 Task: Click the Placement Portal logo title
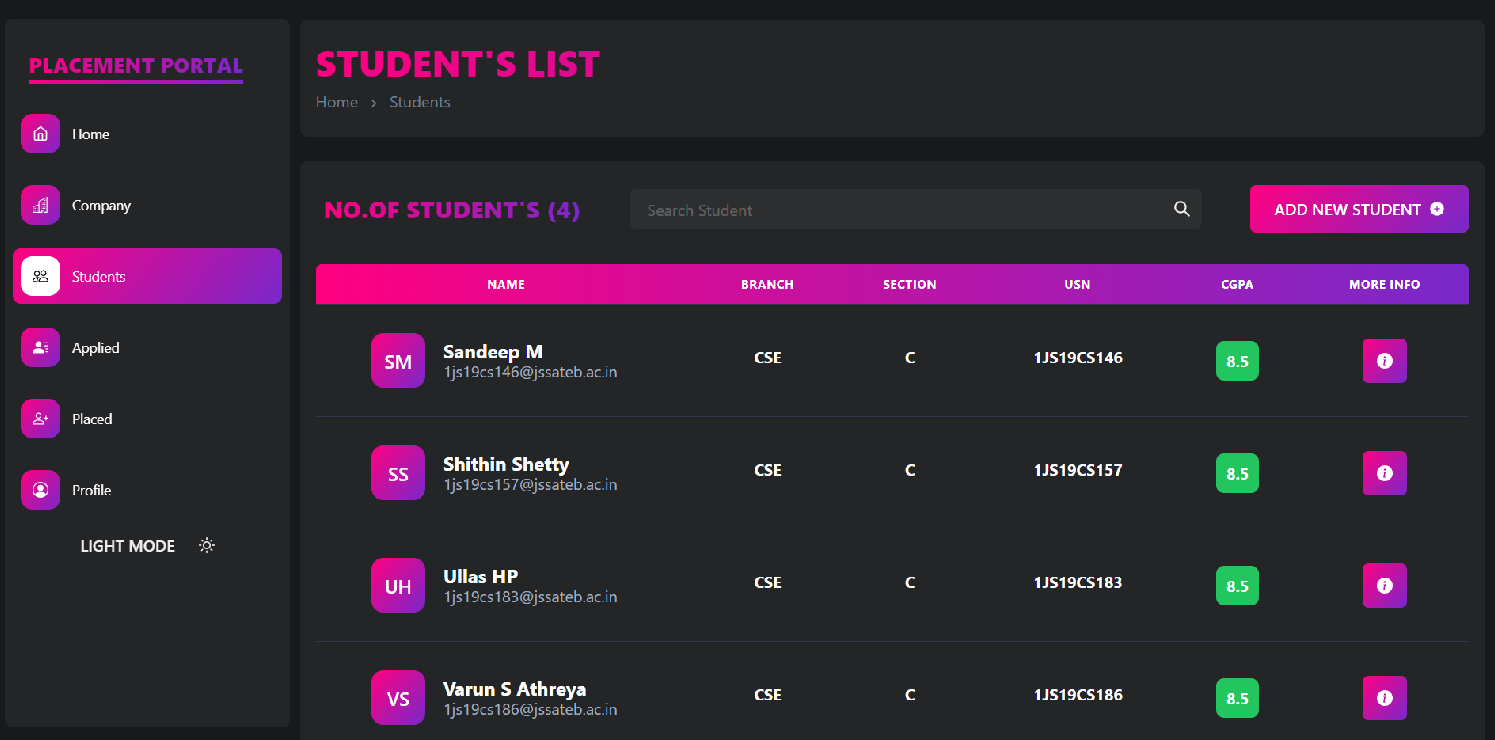[136, 66]
